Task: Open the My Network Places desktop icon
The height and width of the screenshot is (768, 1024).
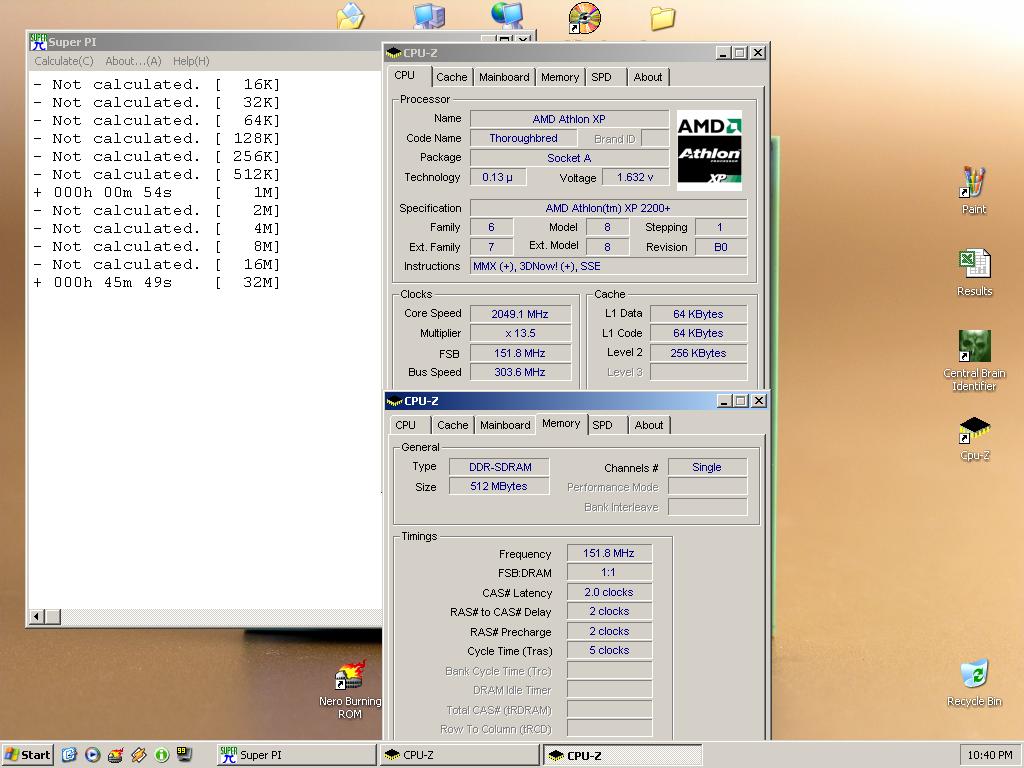Action: (x=507, y=16)
